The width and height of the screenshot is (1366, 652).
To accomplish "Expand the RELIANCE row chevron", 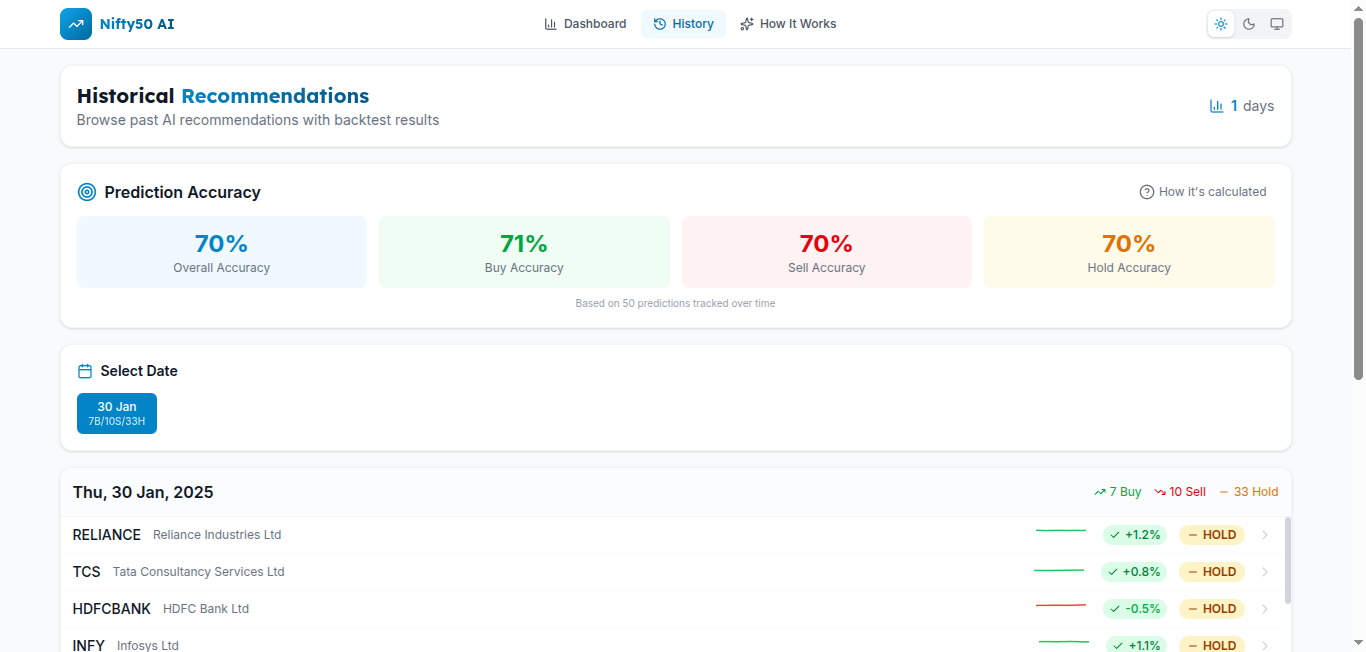I will pos(1265,535).
